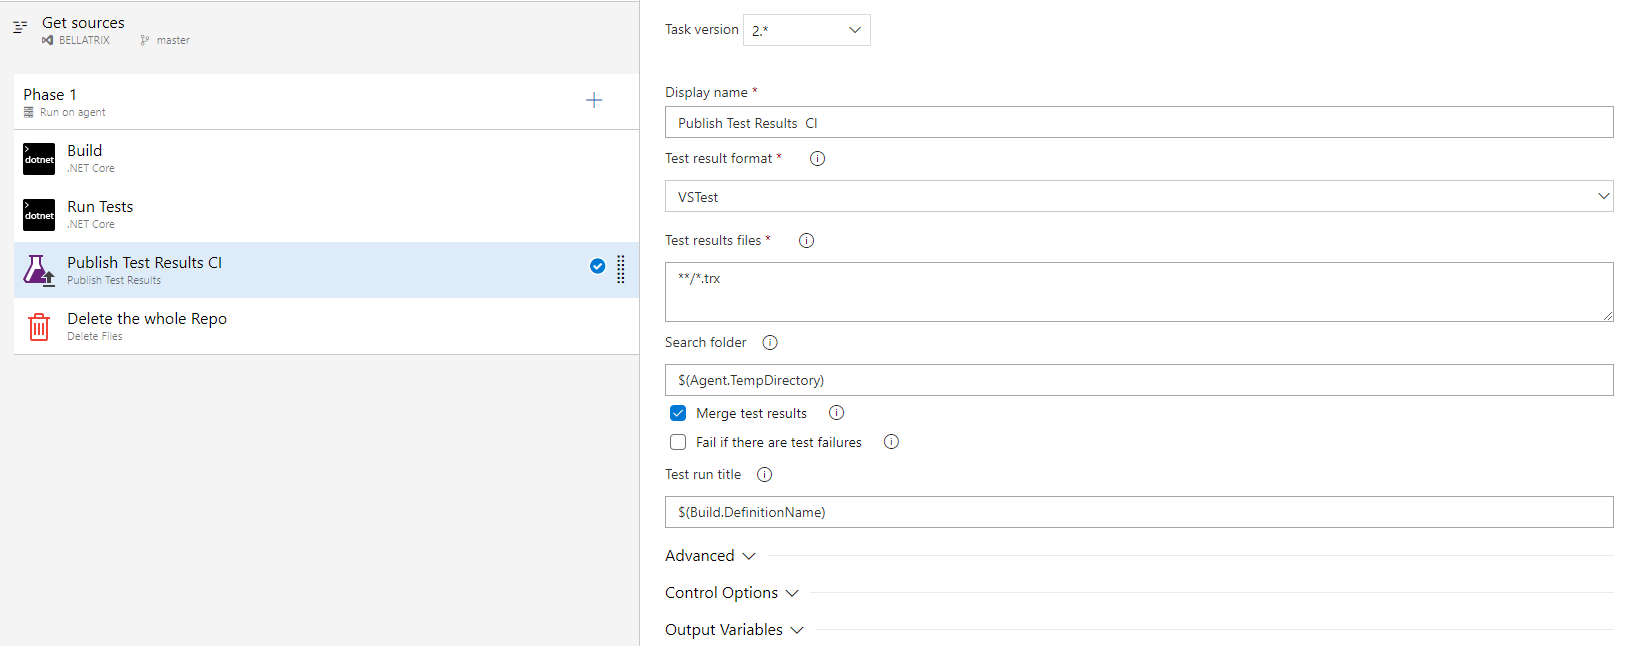The height and width of the screenshot is (646, 1626).
Task: Click the Phase 1 agent icon
Action: 29,112
